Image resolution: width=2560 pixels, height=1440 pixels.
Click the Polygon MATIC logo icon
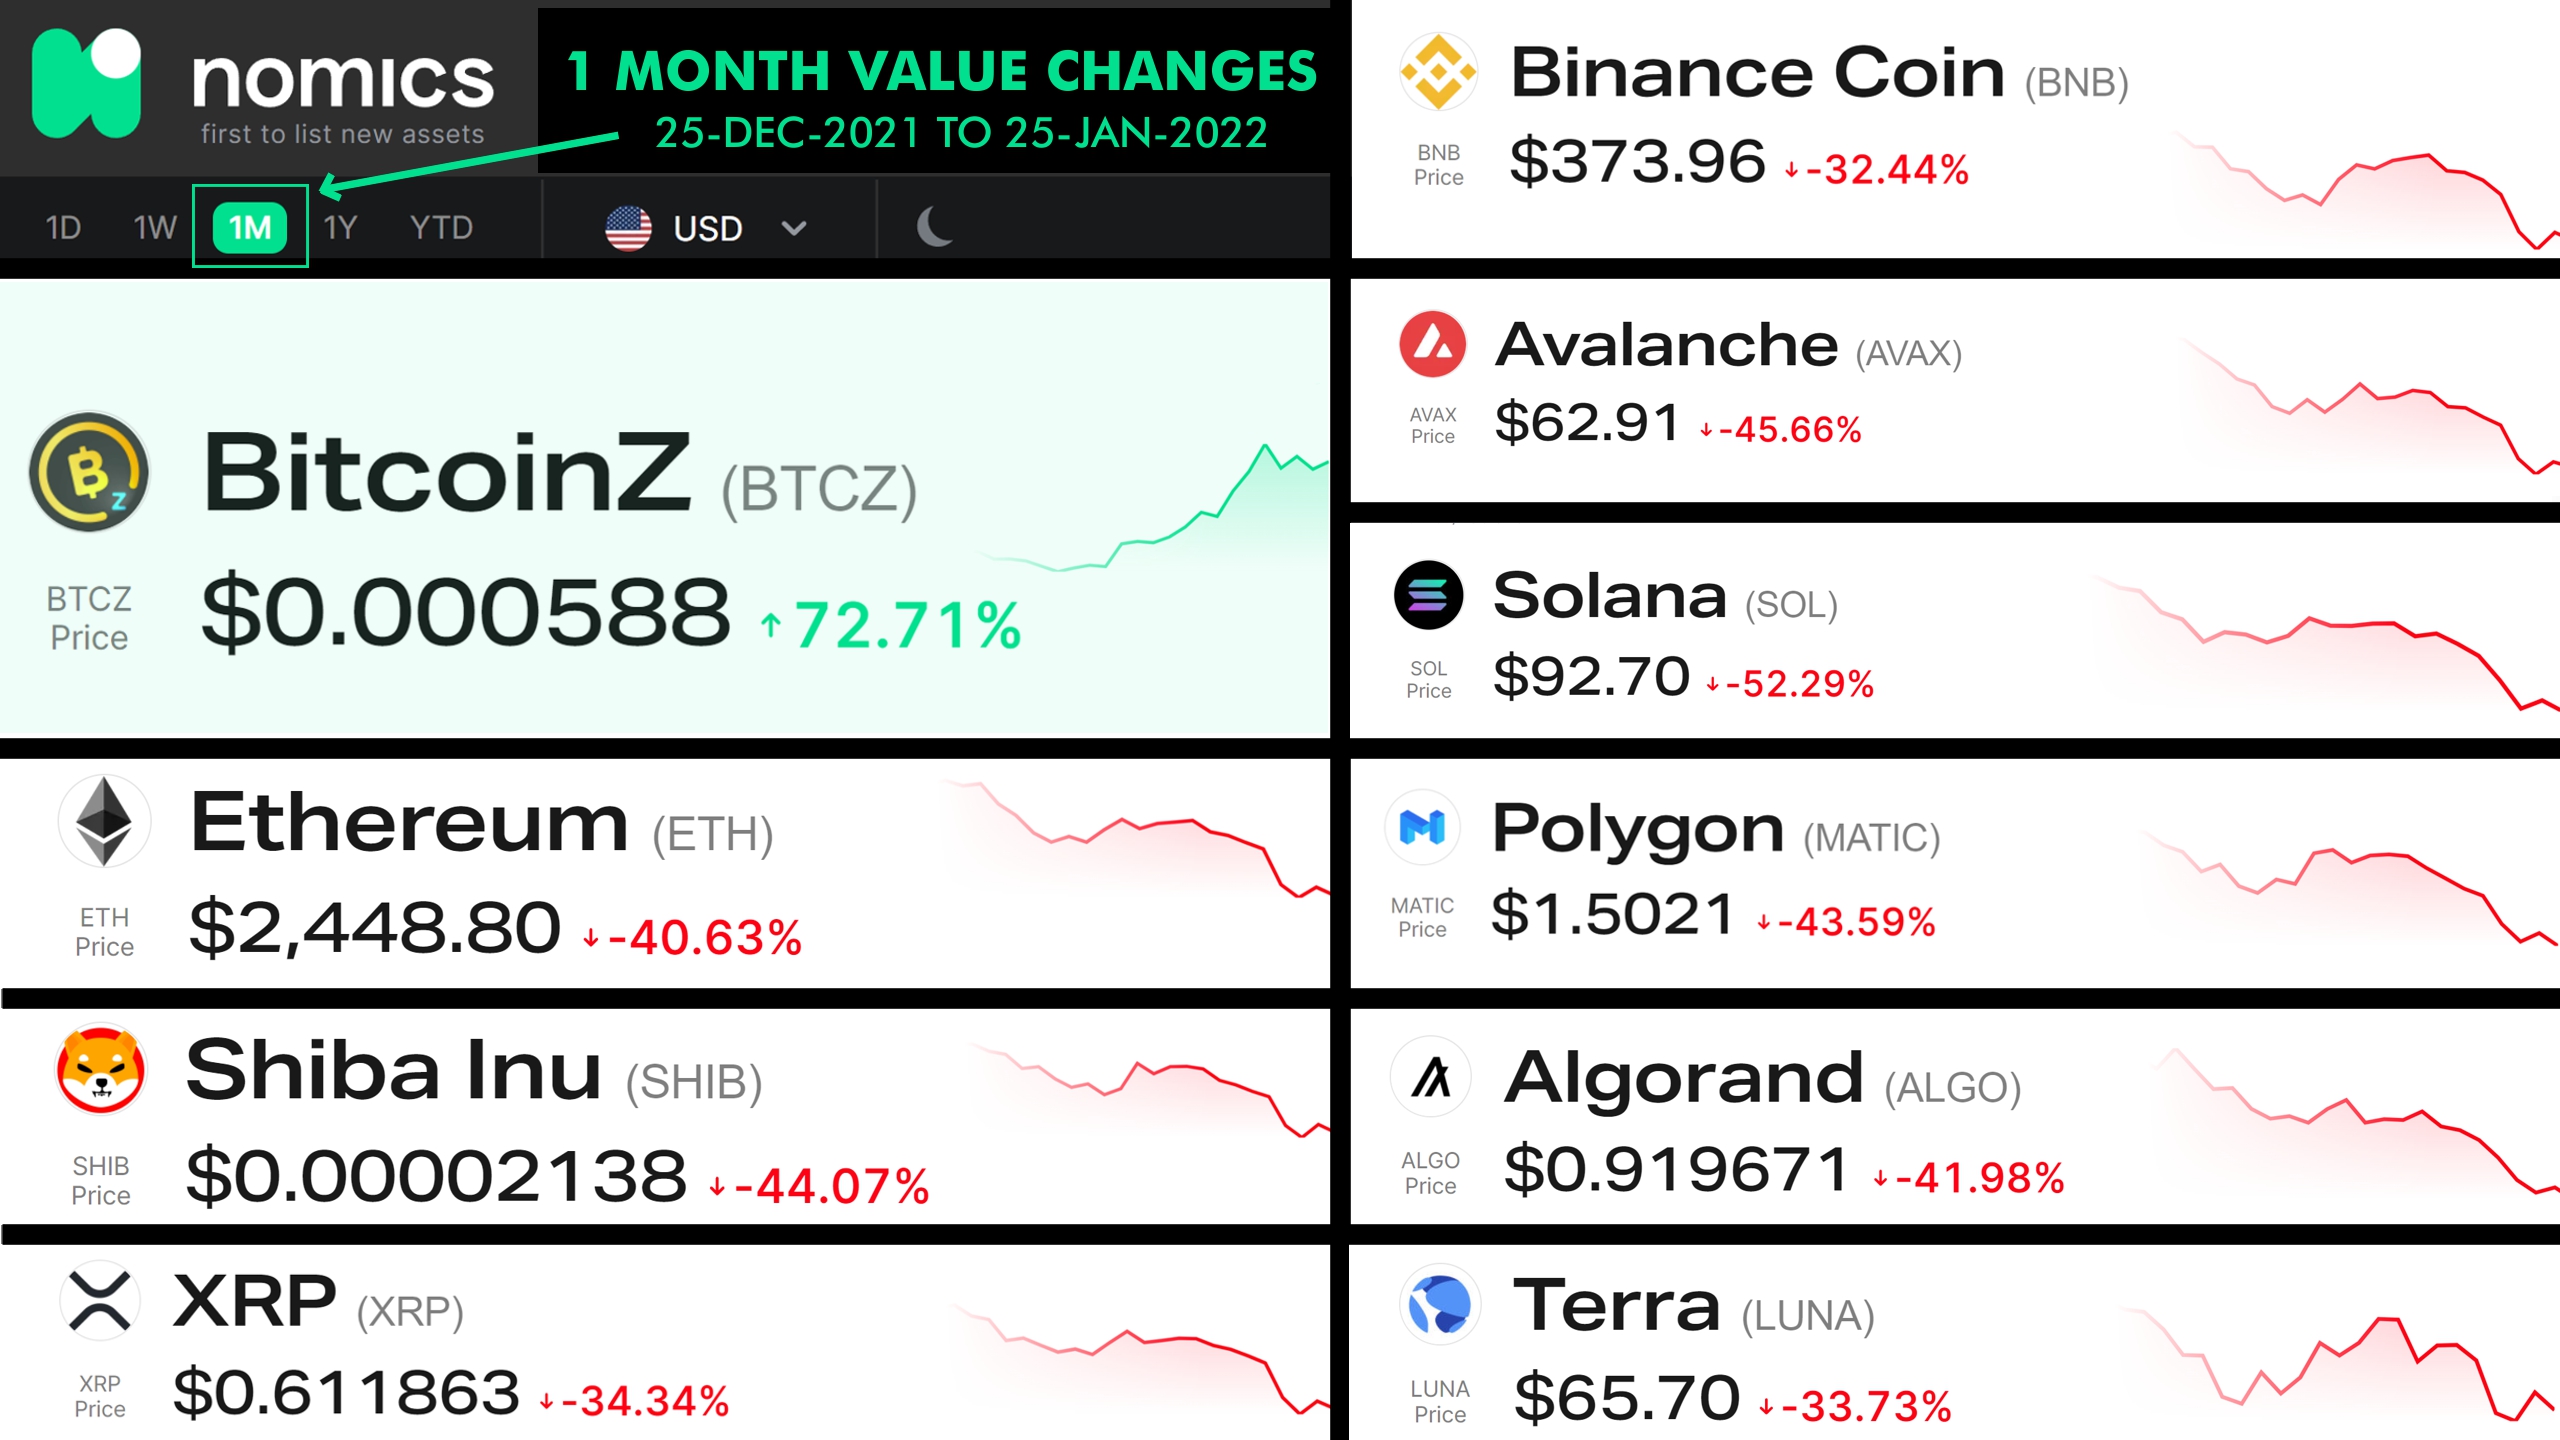(1422, 827)
